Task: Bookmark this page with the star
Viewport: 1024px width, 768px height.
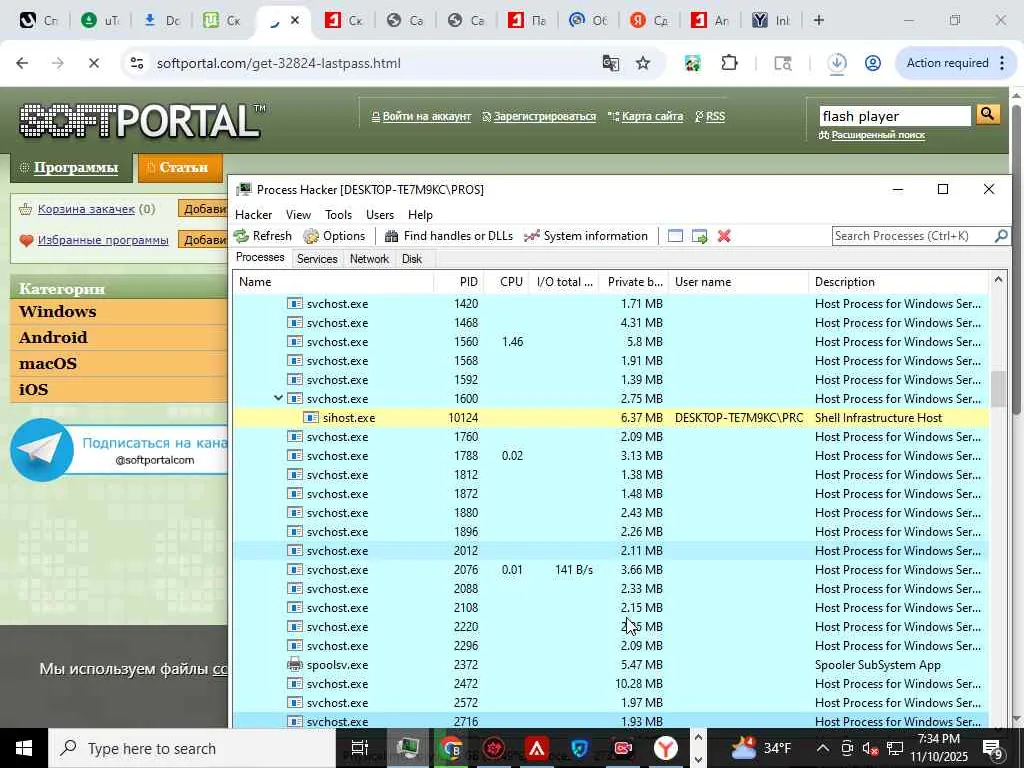Action: [x=643, y=63]
